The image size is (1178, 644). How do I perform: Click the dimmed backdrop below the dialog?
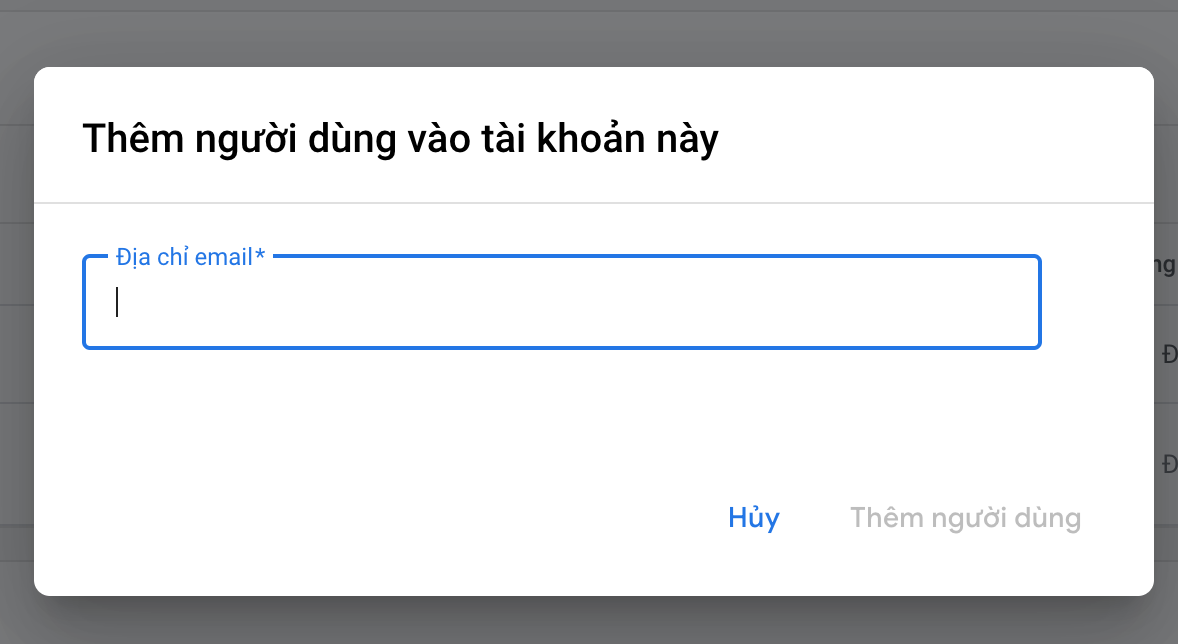tap(589, 622)
